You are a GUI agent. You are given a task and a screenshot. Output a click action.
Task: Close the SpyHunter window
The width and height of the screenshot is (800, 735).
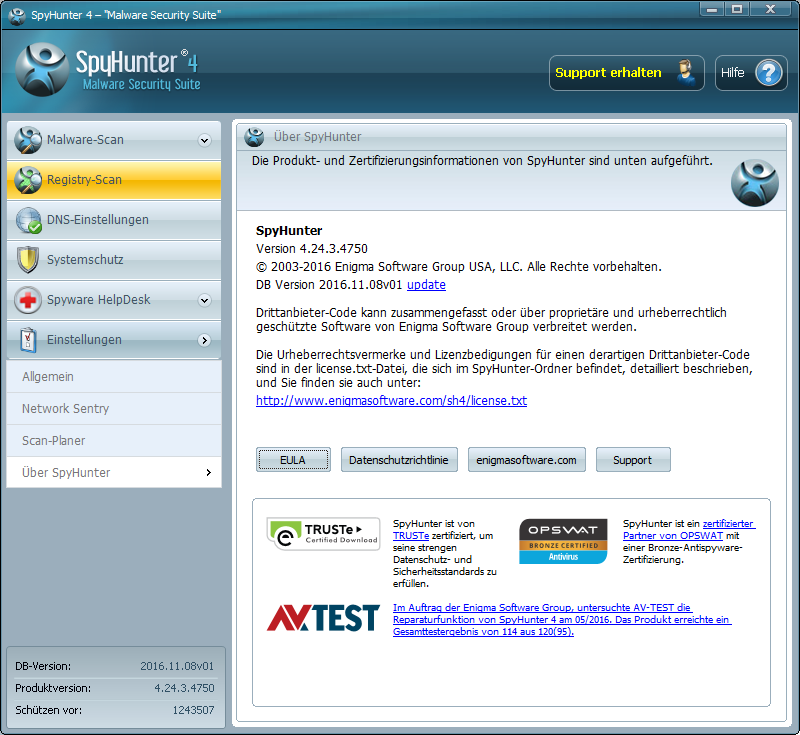pos(770,9)
